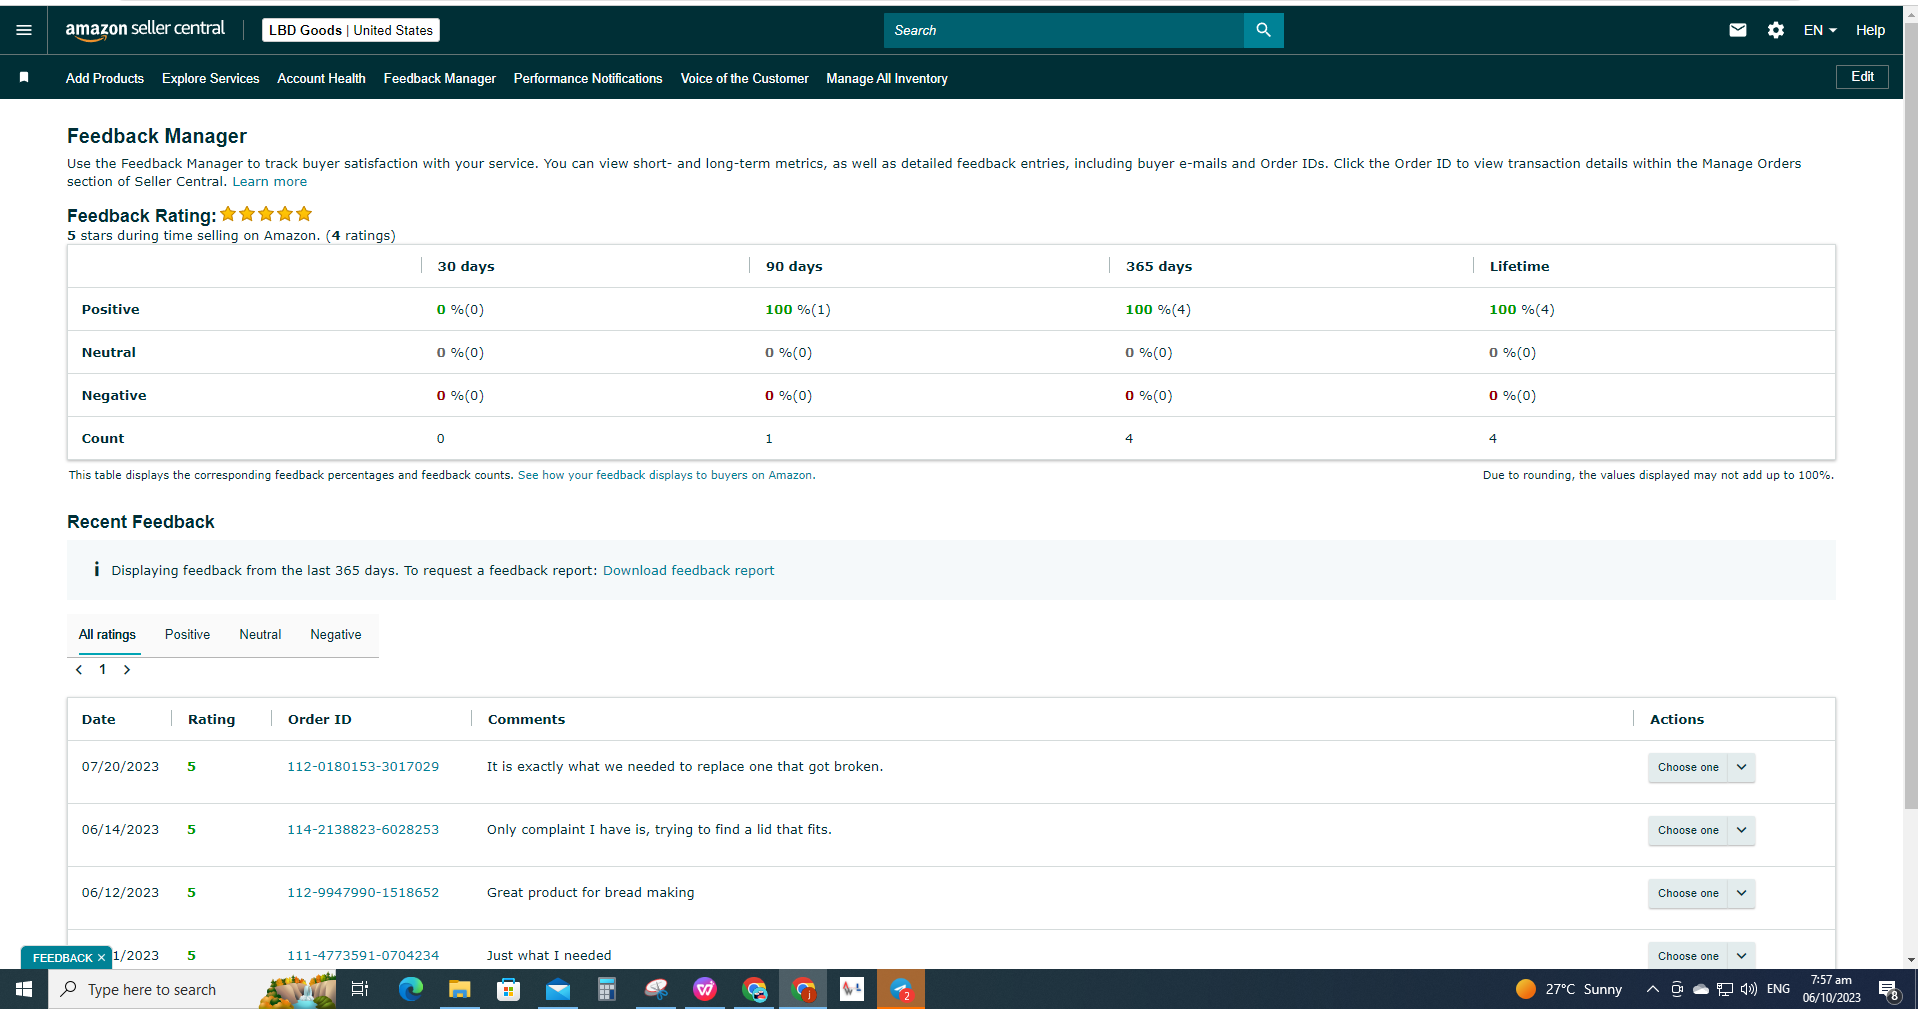
Task: Launch Microsoft Edge from taskbar
Action: point(410,989)
